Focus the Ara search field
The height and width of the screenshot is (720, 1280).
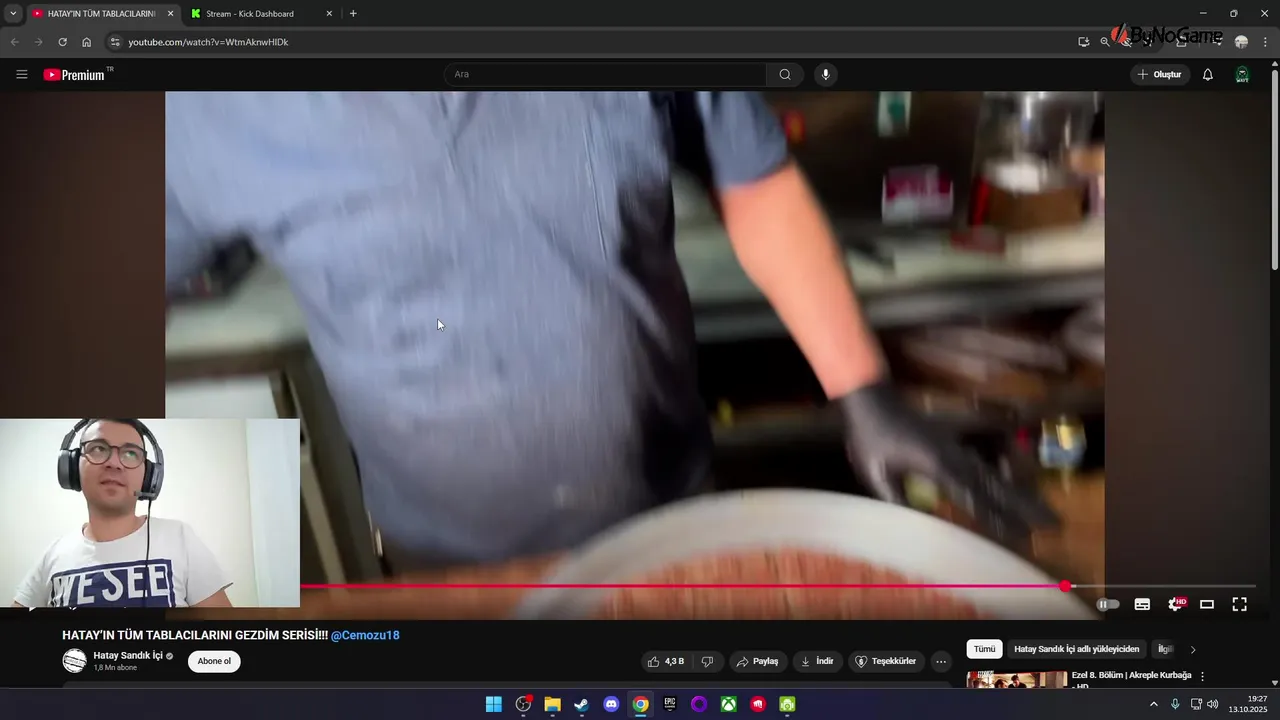[x=606, y=74]
